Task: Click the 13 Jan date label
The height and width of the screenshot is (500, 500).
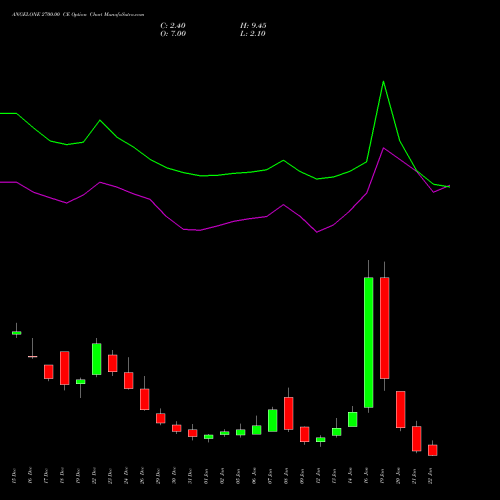Action: click(334, 476)
